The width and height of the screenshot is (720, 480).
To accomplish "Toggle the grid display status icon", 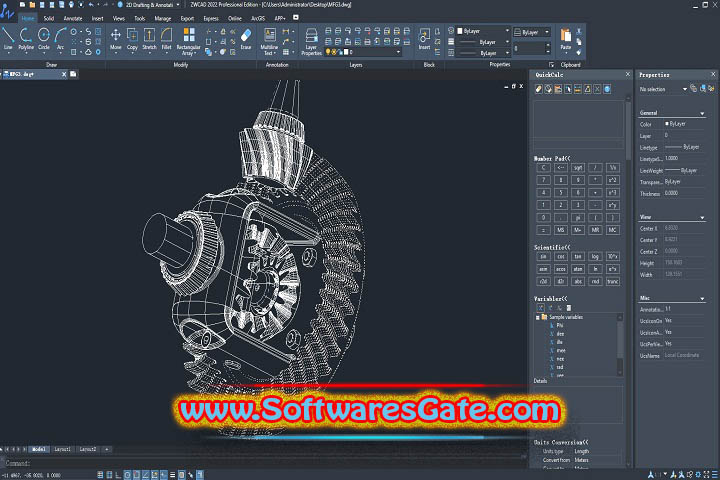I will tap(100, 475).
